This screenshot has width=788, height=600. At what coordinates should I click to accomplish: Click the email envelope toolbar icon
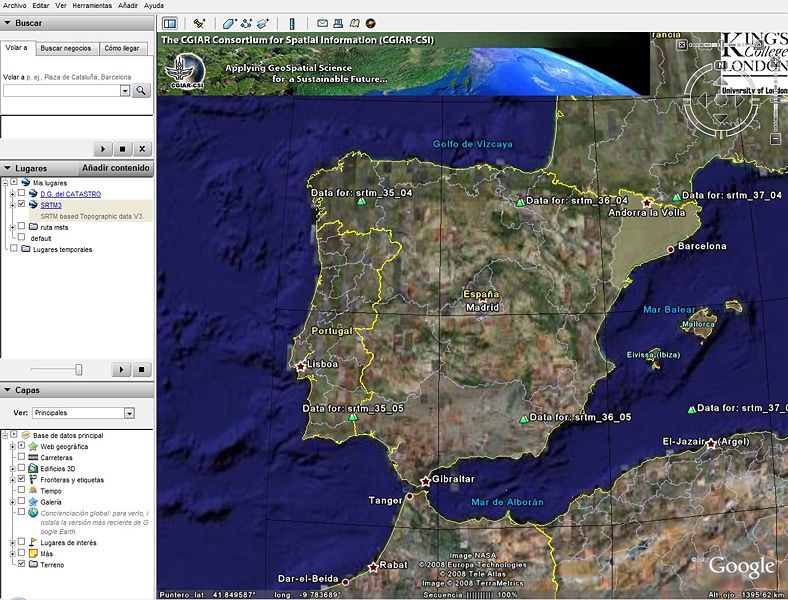[322, 23]
